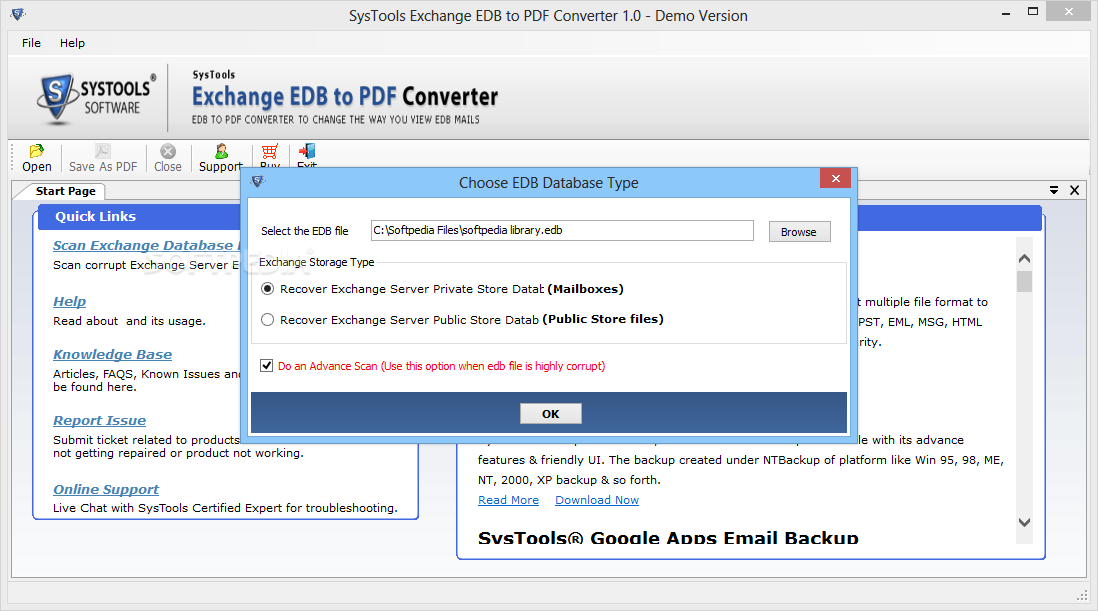Minimize the main application window

(1006, 12)
